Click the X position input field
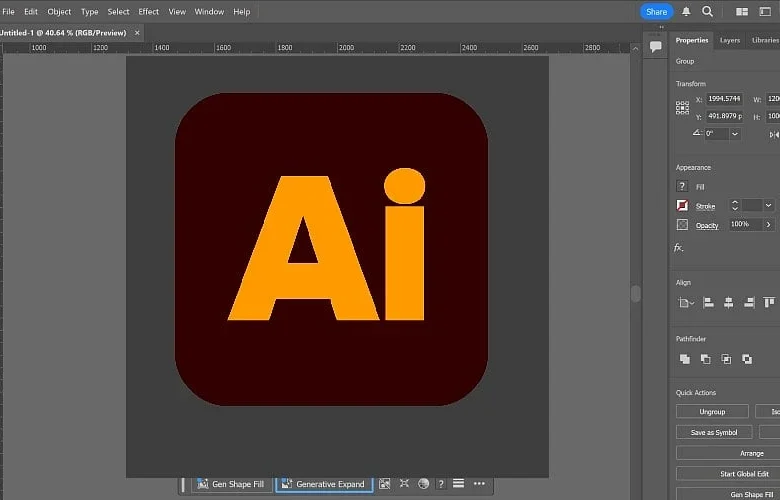 point(724,99)
